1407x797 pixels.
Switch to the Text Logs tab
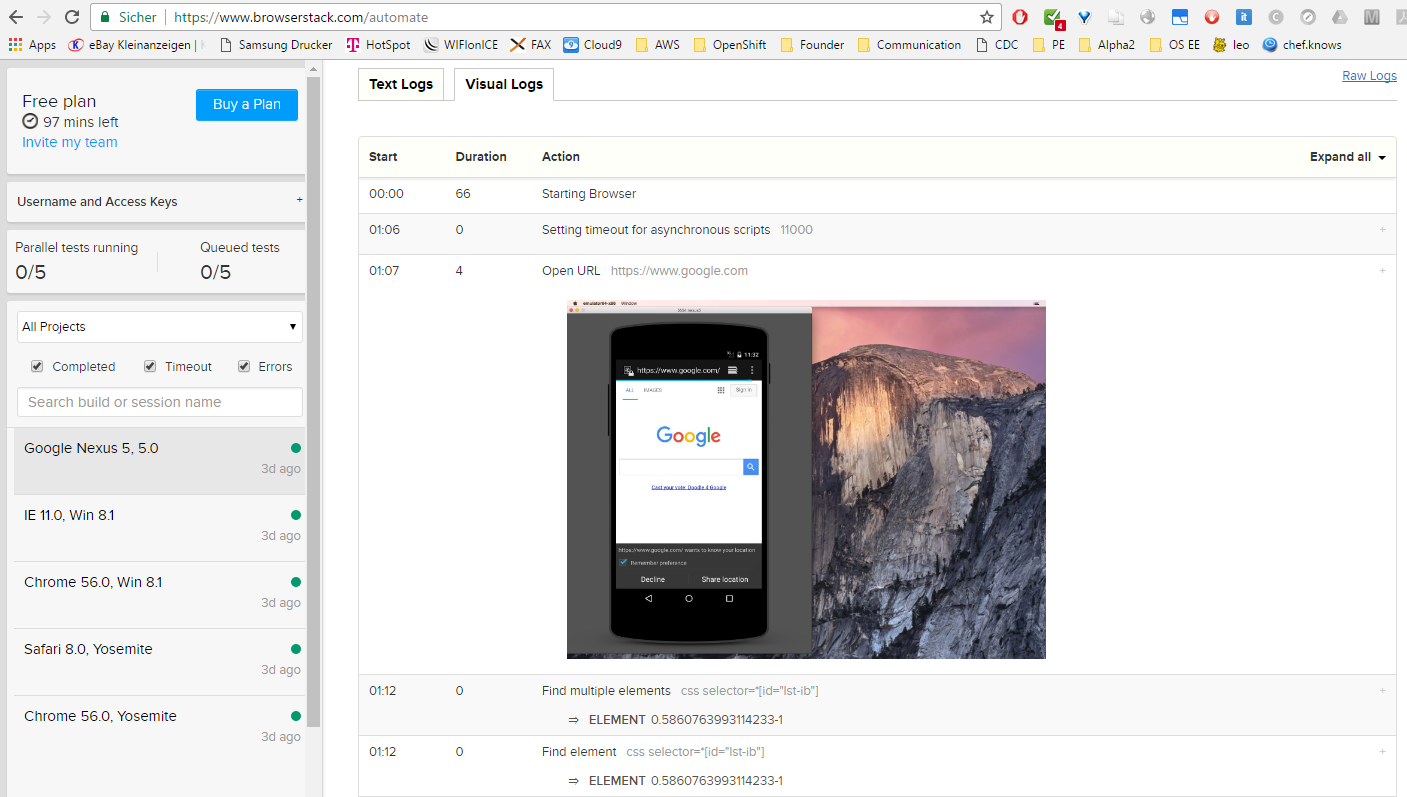pos(400,84)
